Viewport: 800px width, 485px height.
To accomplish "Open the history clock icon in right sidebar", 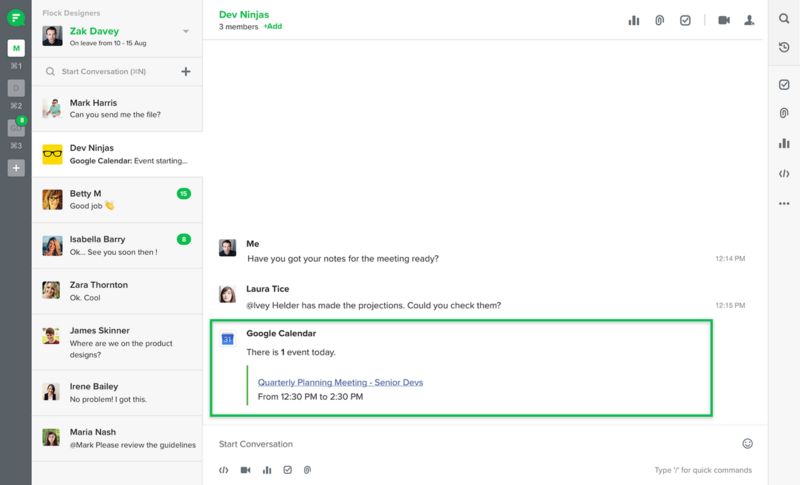I will coord(784,47).
